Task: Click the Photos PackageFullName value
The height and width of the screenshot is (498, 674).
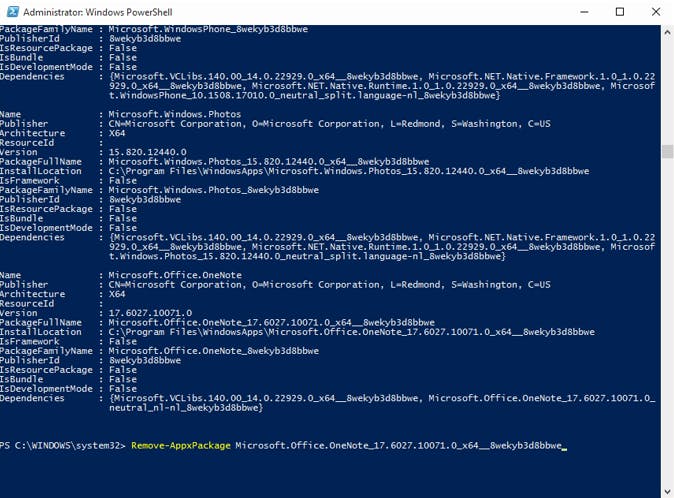Action: [x=269, y=162]
